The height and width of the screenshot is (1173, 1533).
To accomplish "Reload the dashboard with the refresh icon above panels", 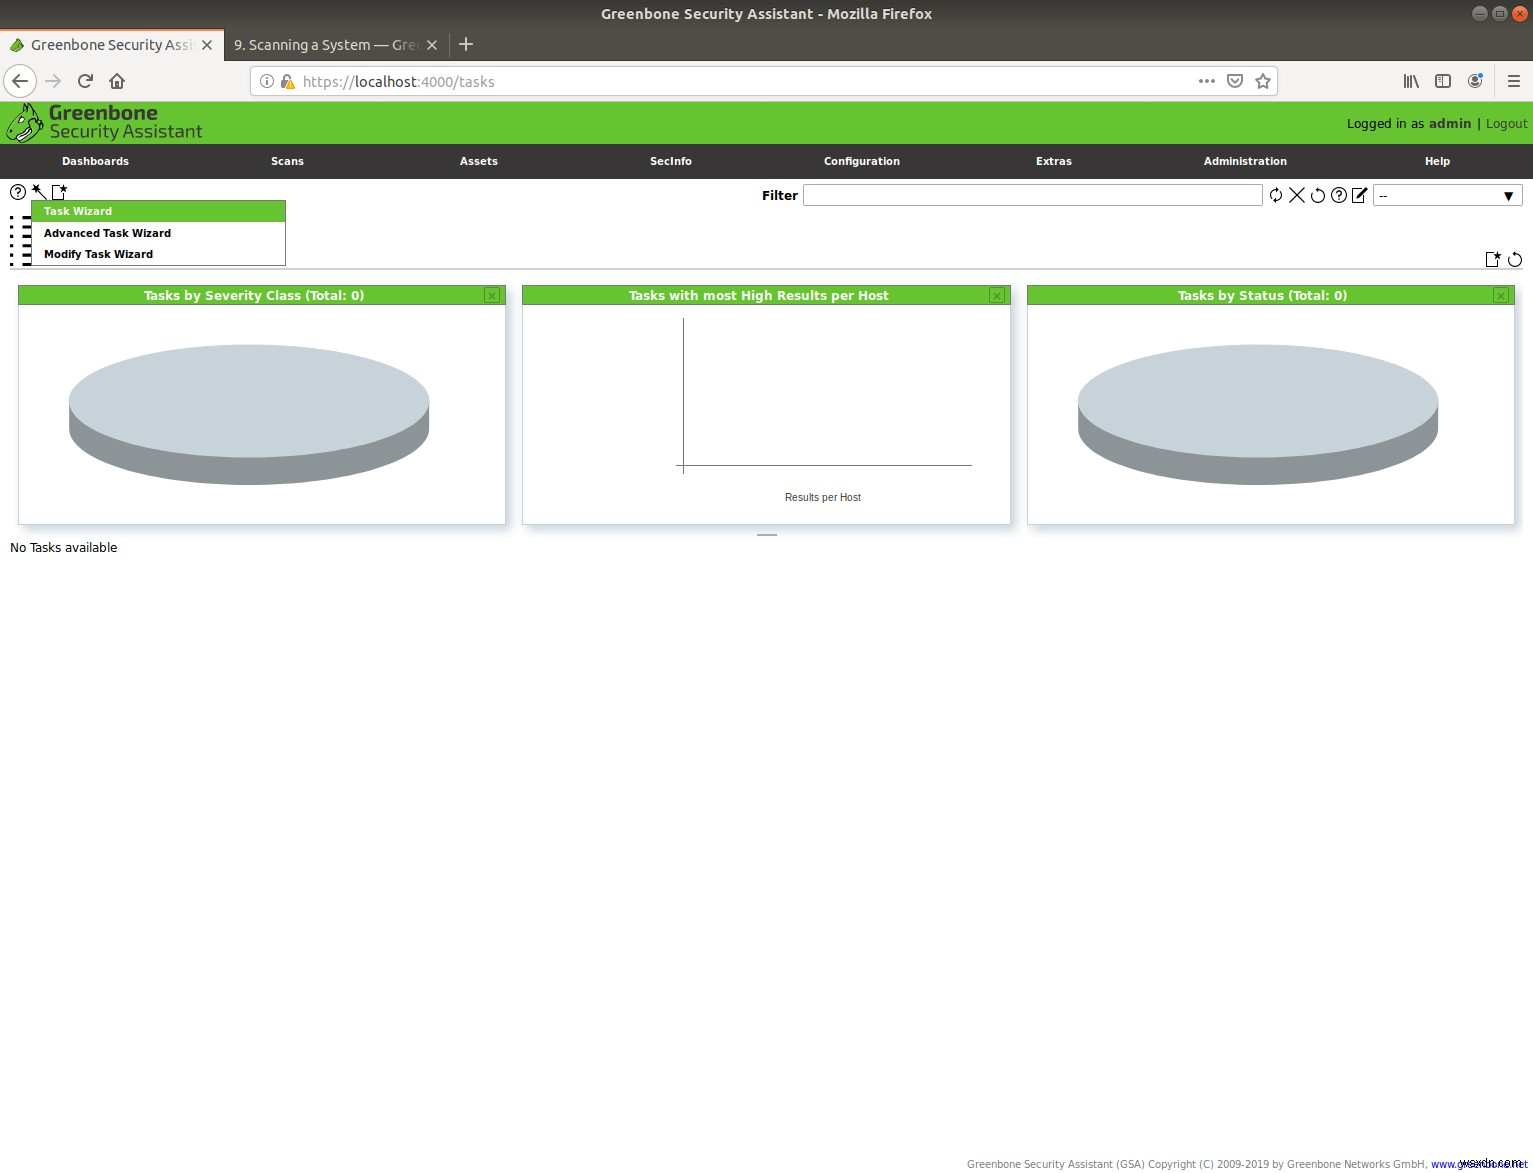I will [1514, 260].
